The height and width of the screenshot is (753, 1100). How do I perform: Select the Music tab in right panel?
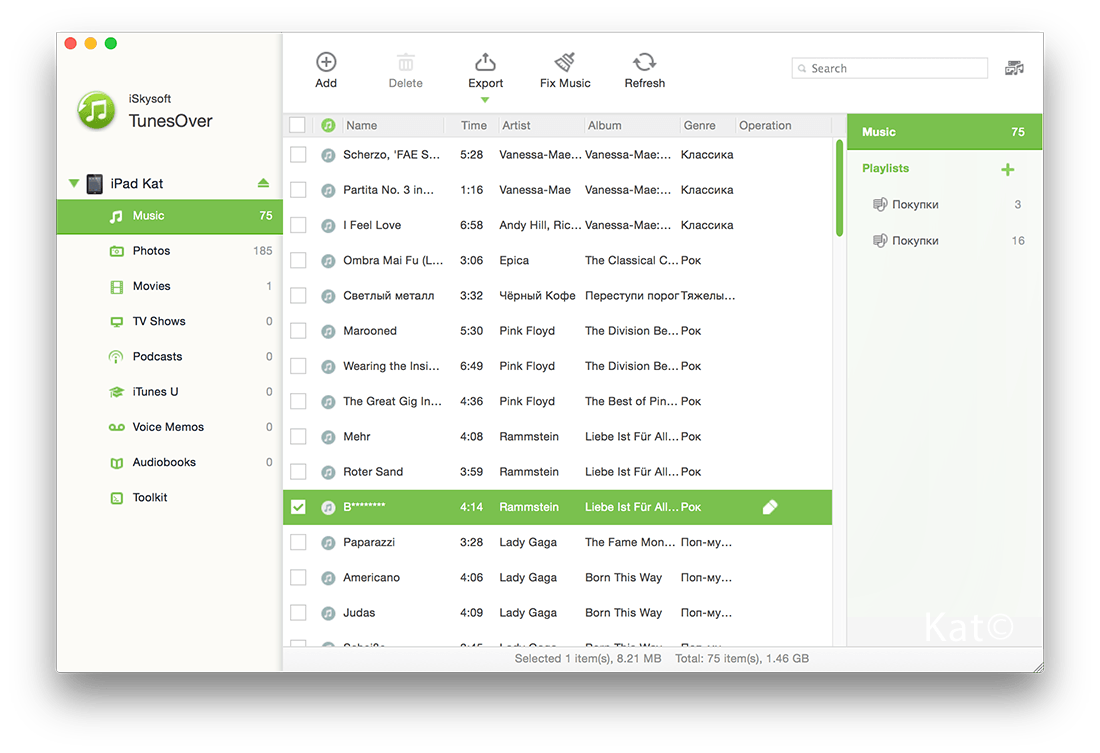click(x=944, y=132)
